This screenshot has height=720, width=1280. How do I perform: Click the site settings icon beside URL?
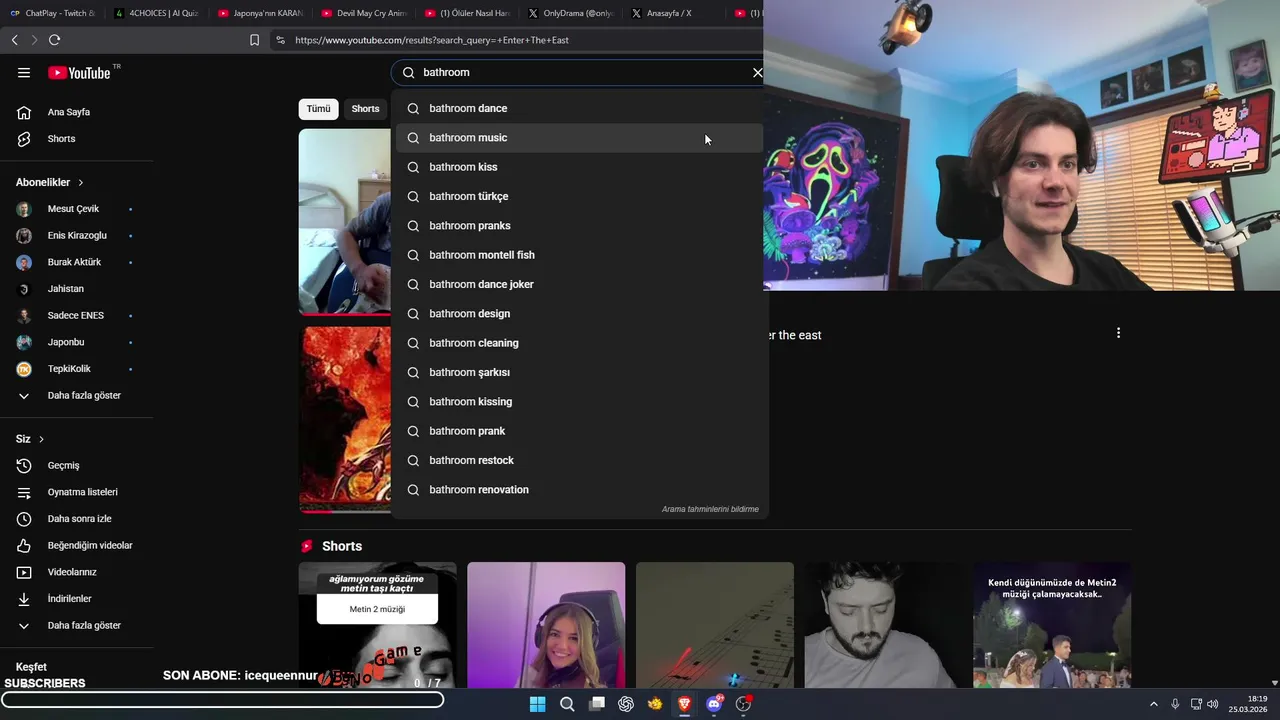tap(280, 40)
